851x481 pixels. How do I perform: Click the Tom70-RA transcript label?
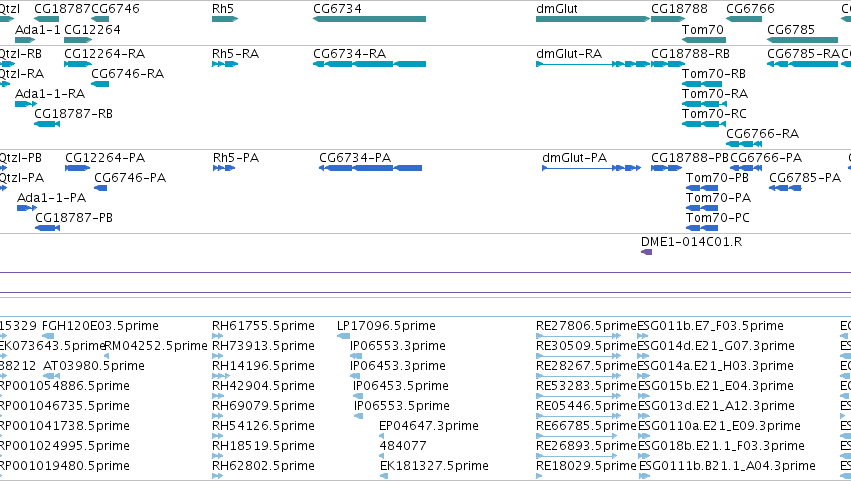(x=715, y=94)
